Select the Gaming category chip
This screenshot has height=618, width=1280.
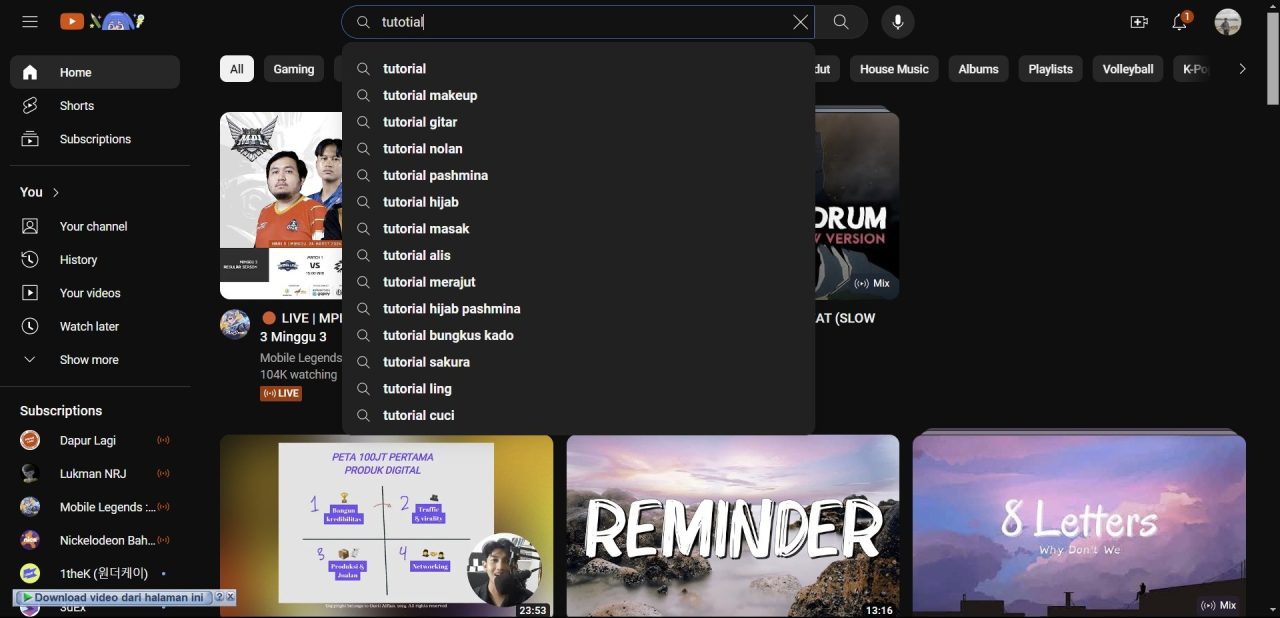coord(293,69)
